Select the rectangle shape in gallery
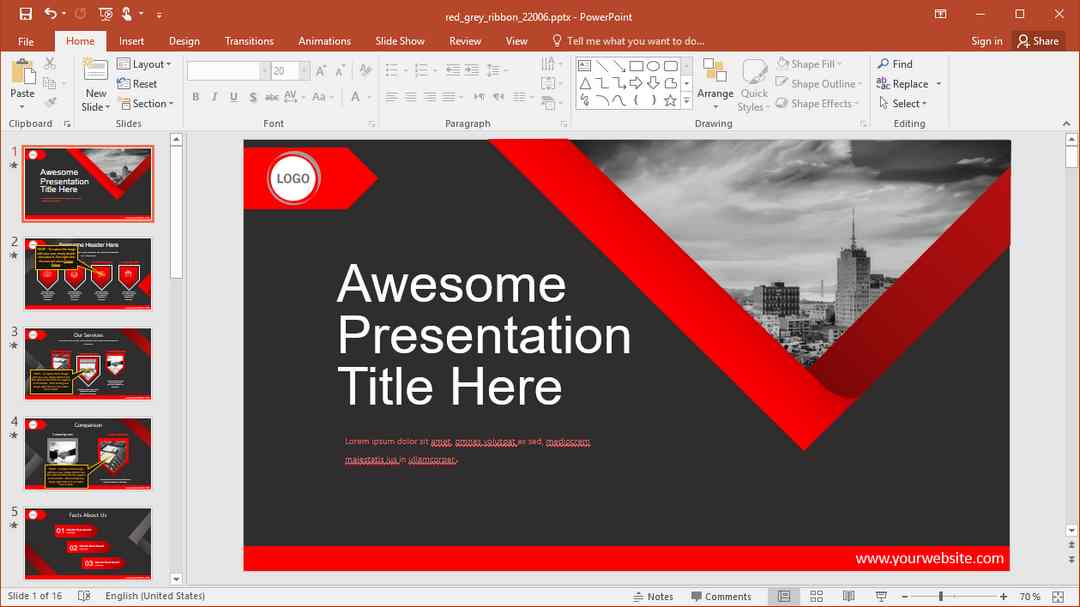The image size is (1080, 607). coord(636,66)
